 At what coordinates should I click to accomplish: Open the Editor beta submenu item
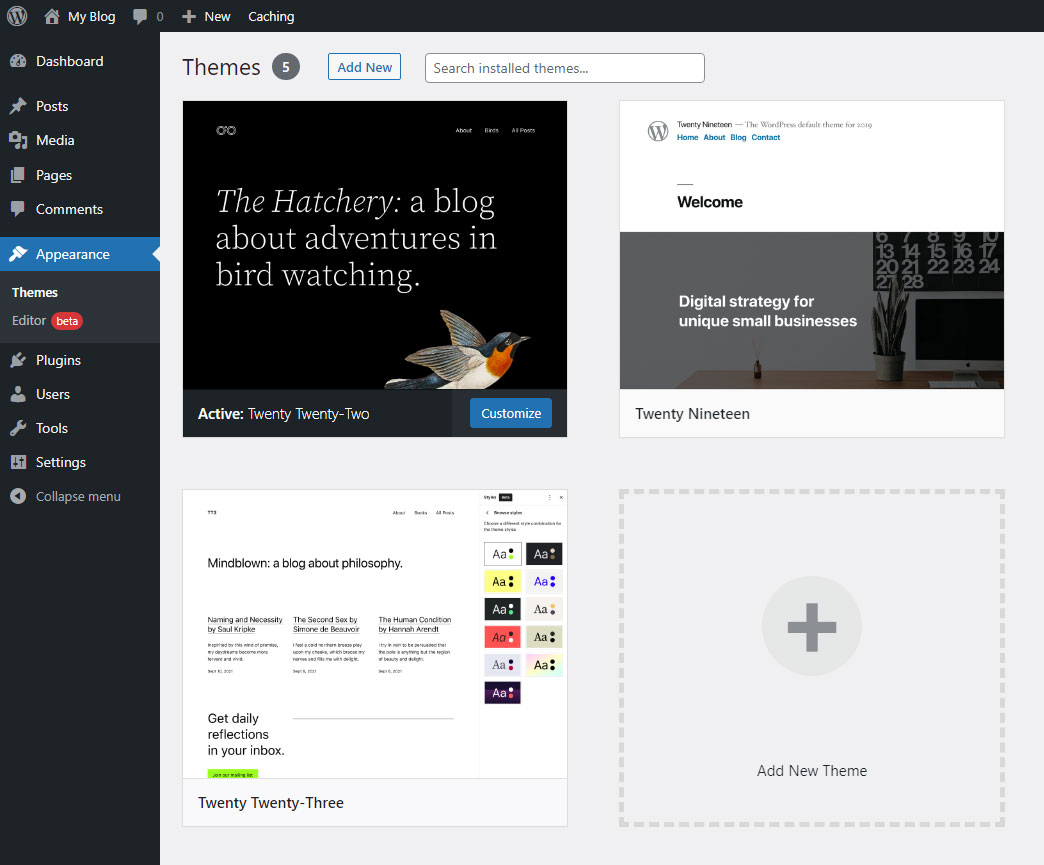point(47,320)
